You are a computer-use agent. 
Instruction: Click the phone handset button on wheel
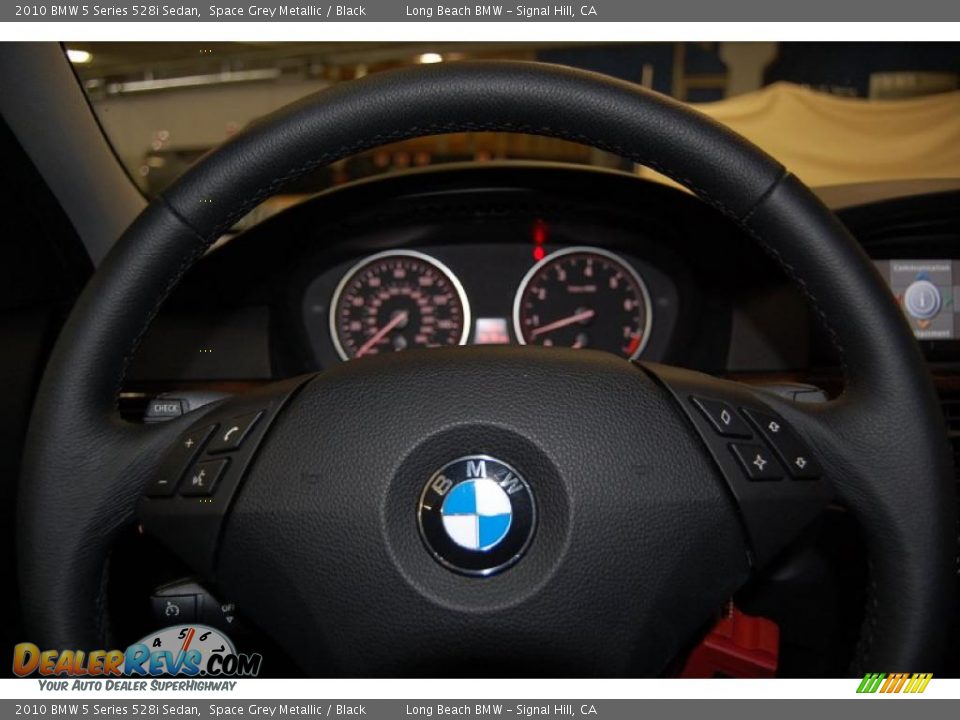(233, 433)
